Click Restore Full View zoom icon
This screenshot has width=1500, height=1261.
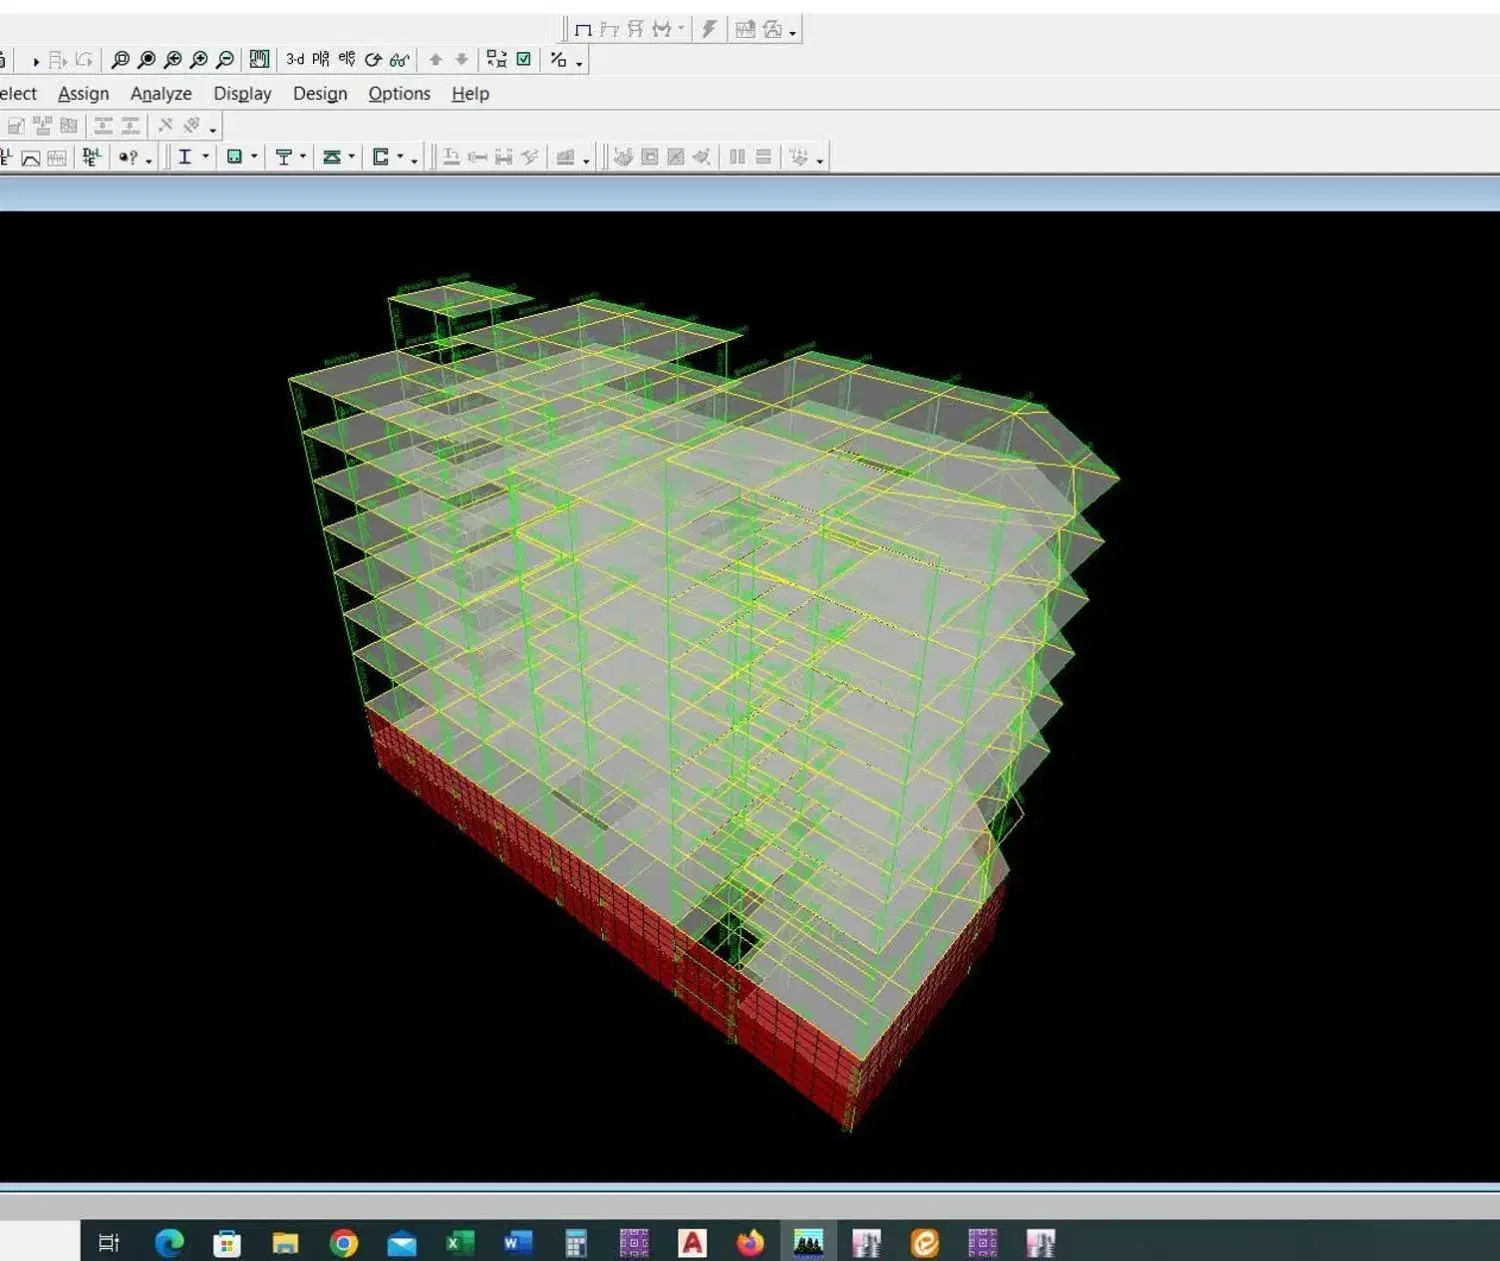pos(147,60)
